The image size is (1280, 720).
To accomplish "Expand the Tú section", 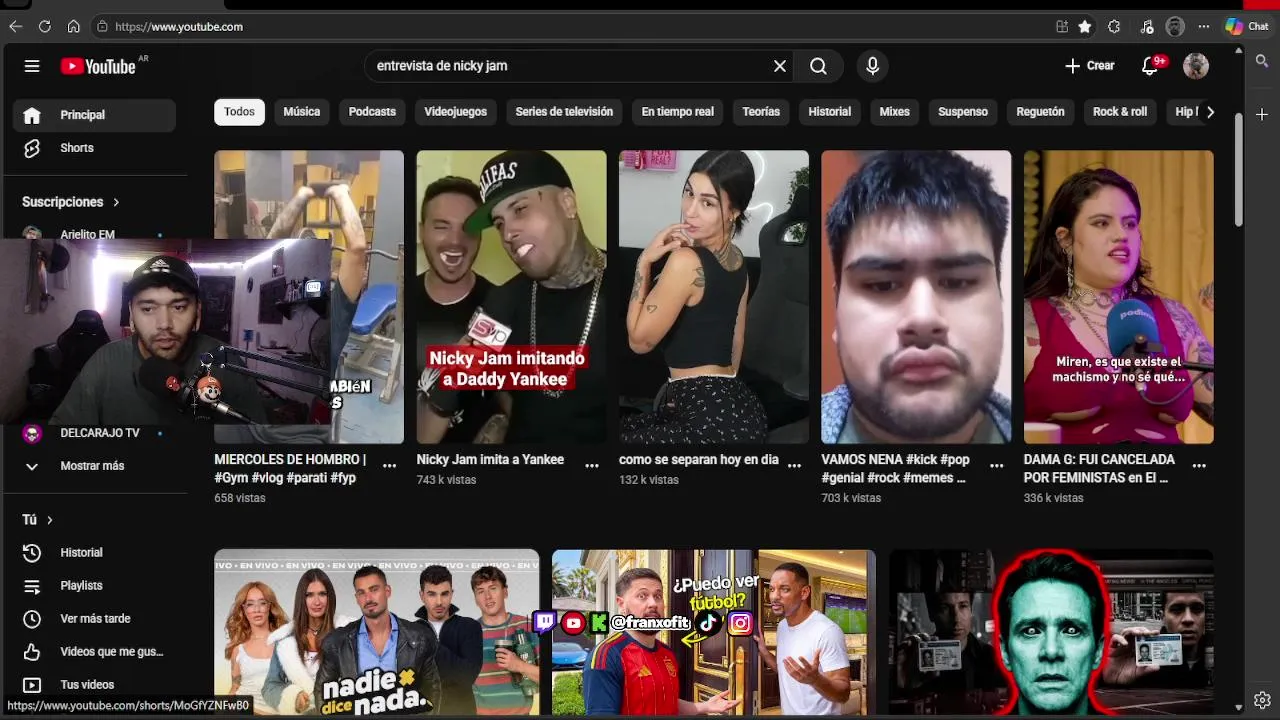I will coord(37,520).
